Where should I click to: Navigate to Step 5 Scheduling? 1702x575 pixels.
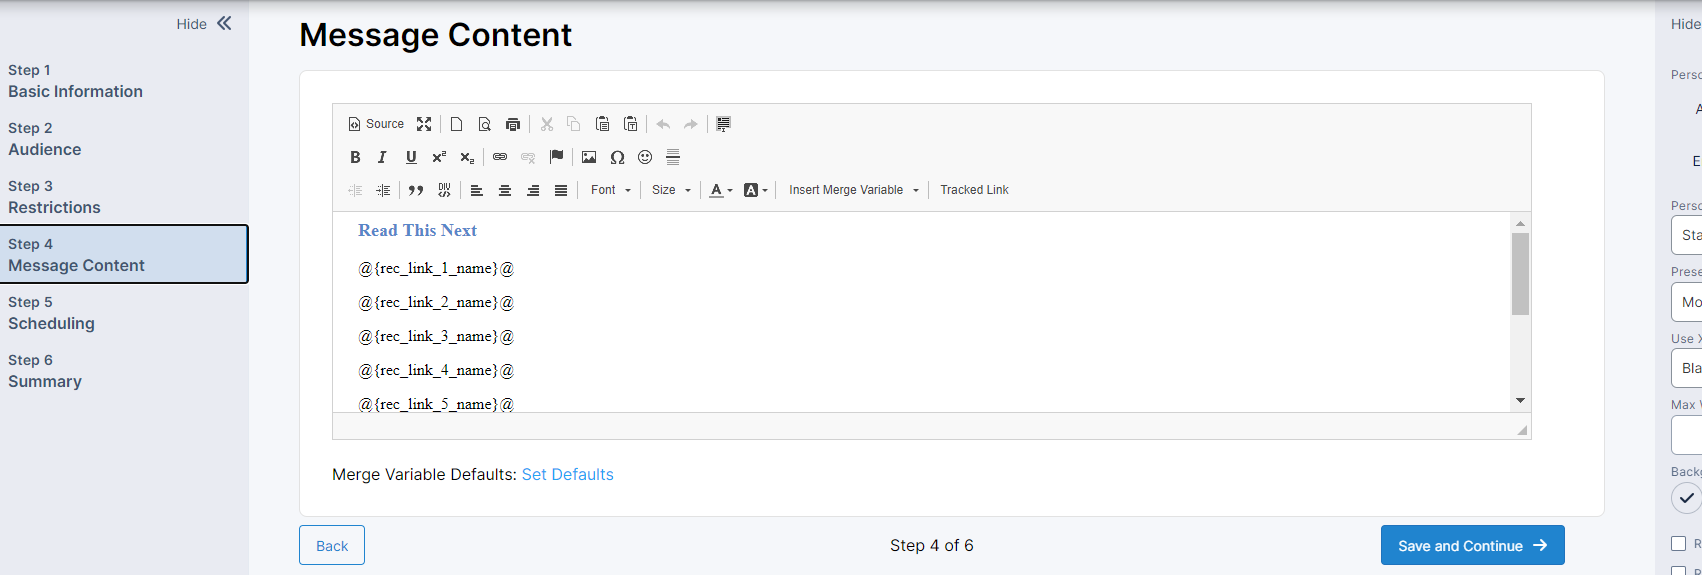[x=51, y=313]
